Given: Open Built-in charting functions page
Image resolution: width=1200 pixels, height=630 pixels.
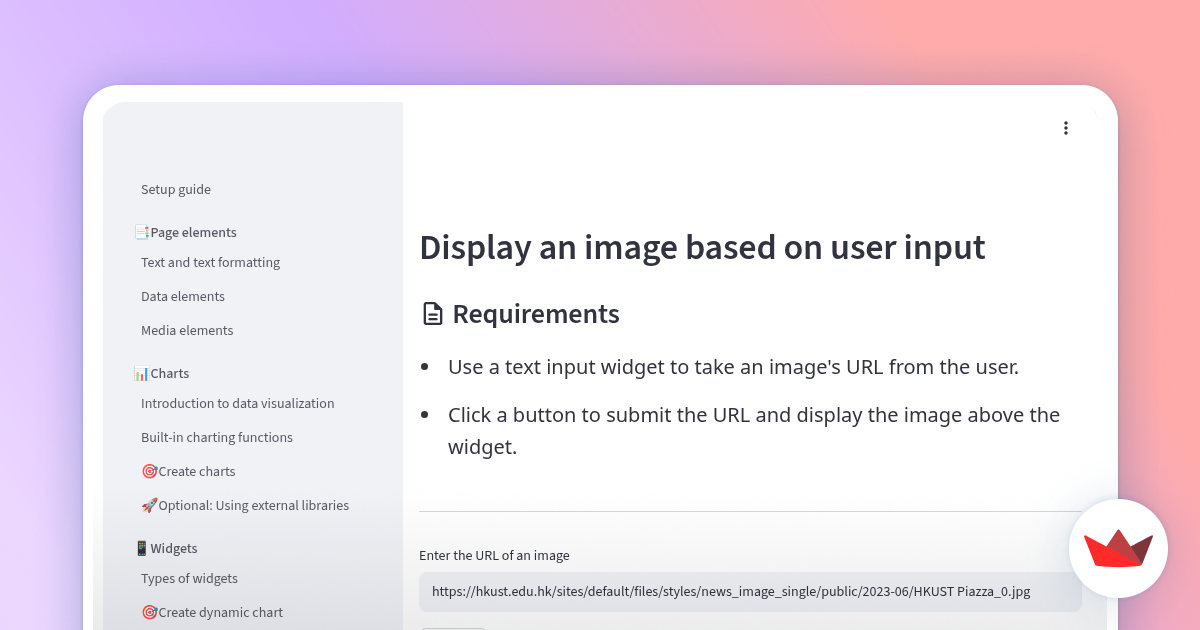Looking at the screenshot, I should click(217, 438).
